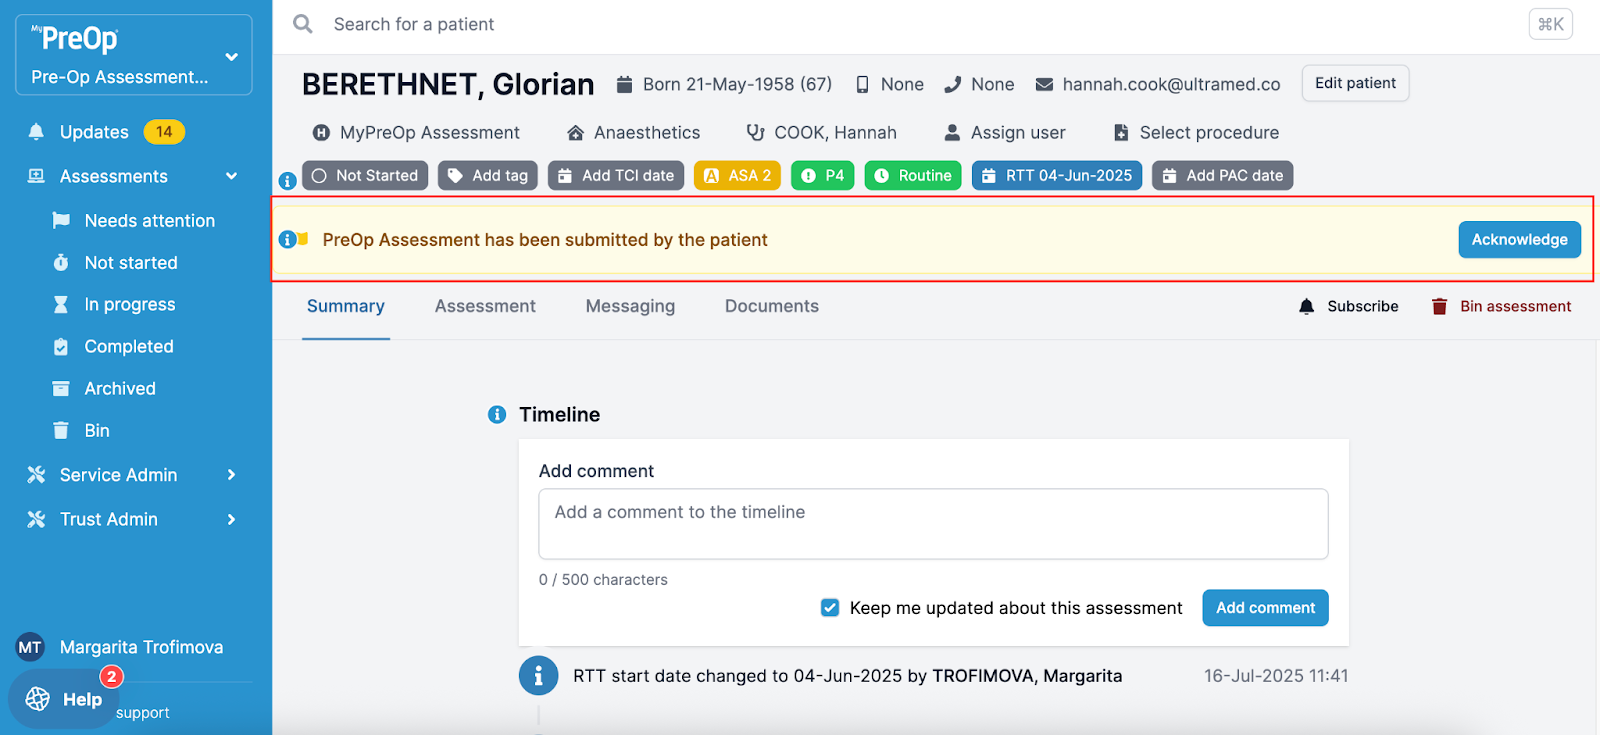Click the blue info icon beside status tags

tap(287, 181)
